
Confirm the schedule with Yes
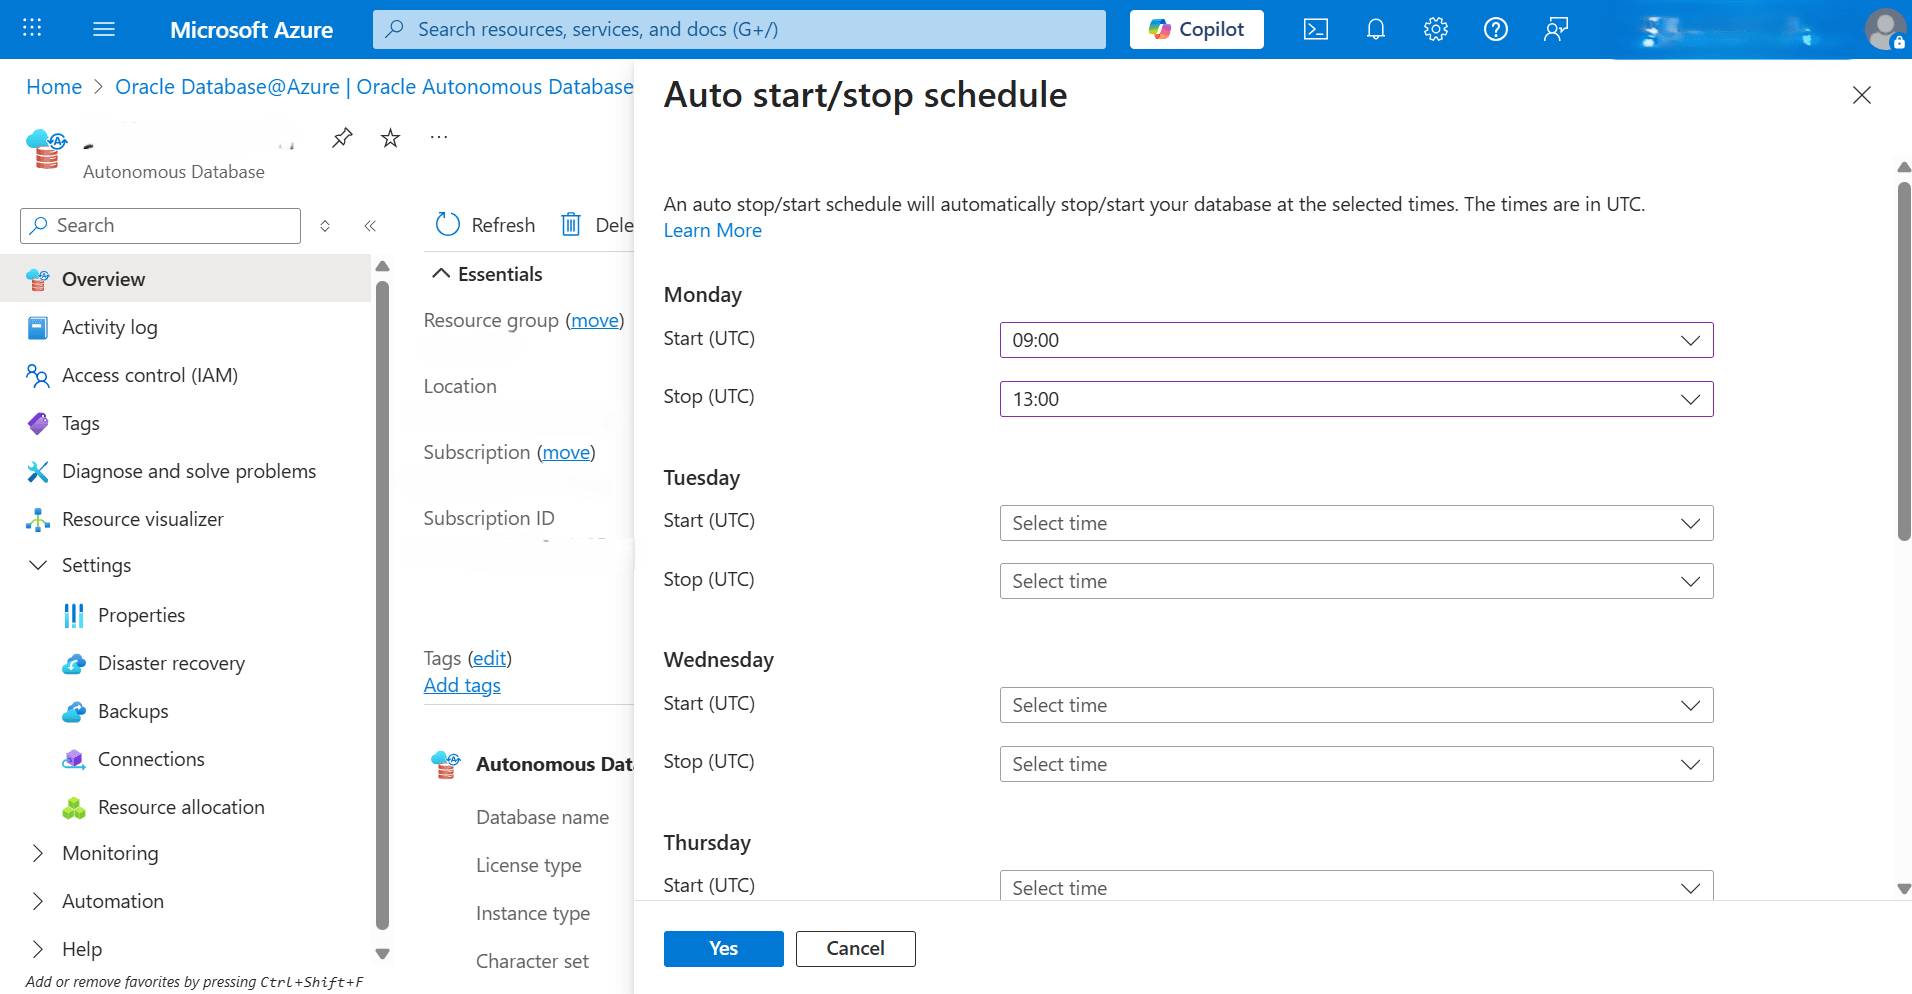[723, 948]
